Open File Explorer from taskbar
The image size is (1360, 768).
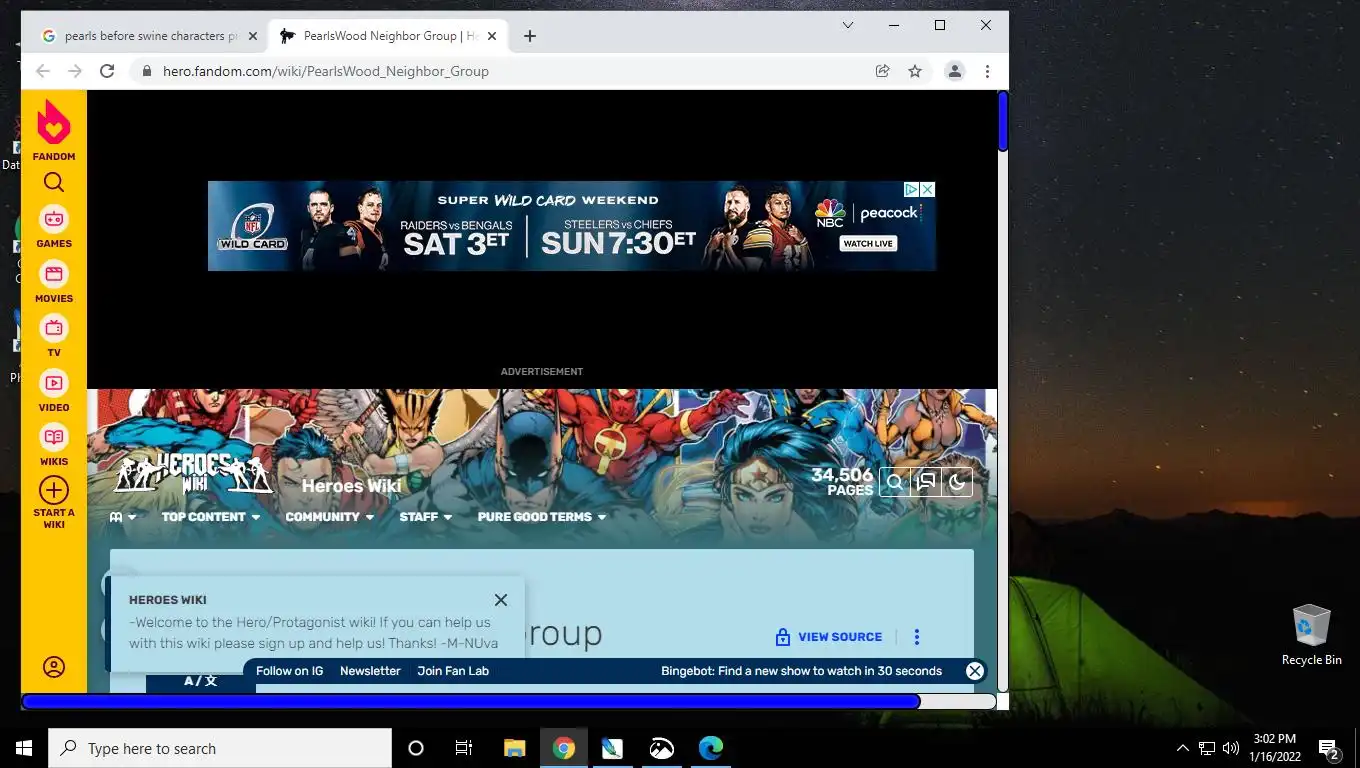(515, 748)
